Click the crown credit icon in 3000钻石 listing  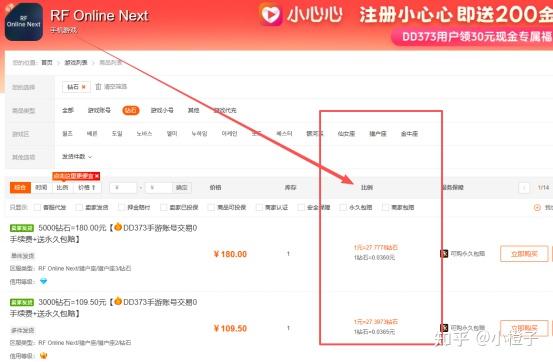pyautogui.click(x=43, y=355)
